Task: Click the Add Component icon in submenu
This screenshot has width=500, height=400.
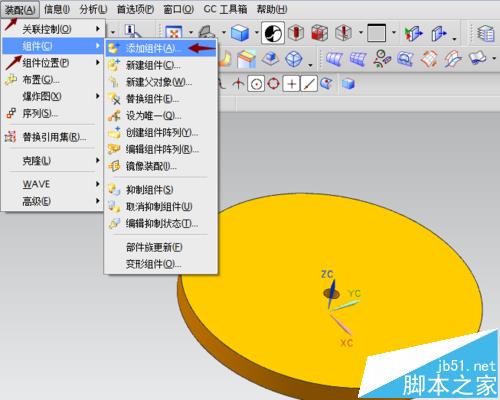Action: click(114, 48)
